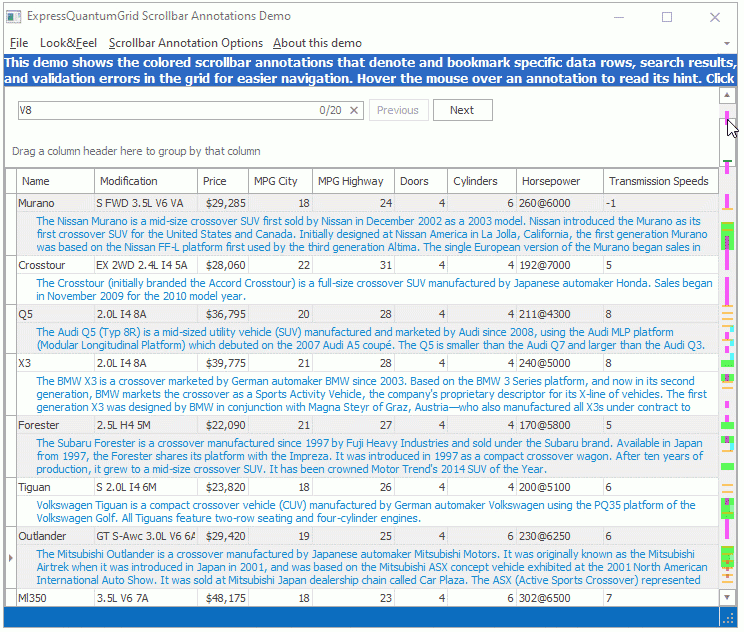Open the Look&Feel menu
744x632 pixels.
(x=68, y=43)
